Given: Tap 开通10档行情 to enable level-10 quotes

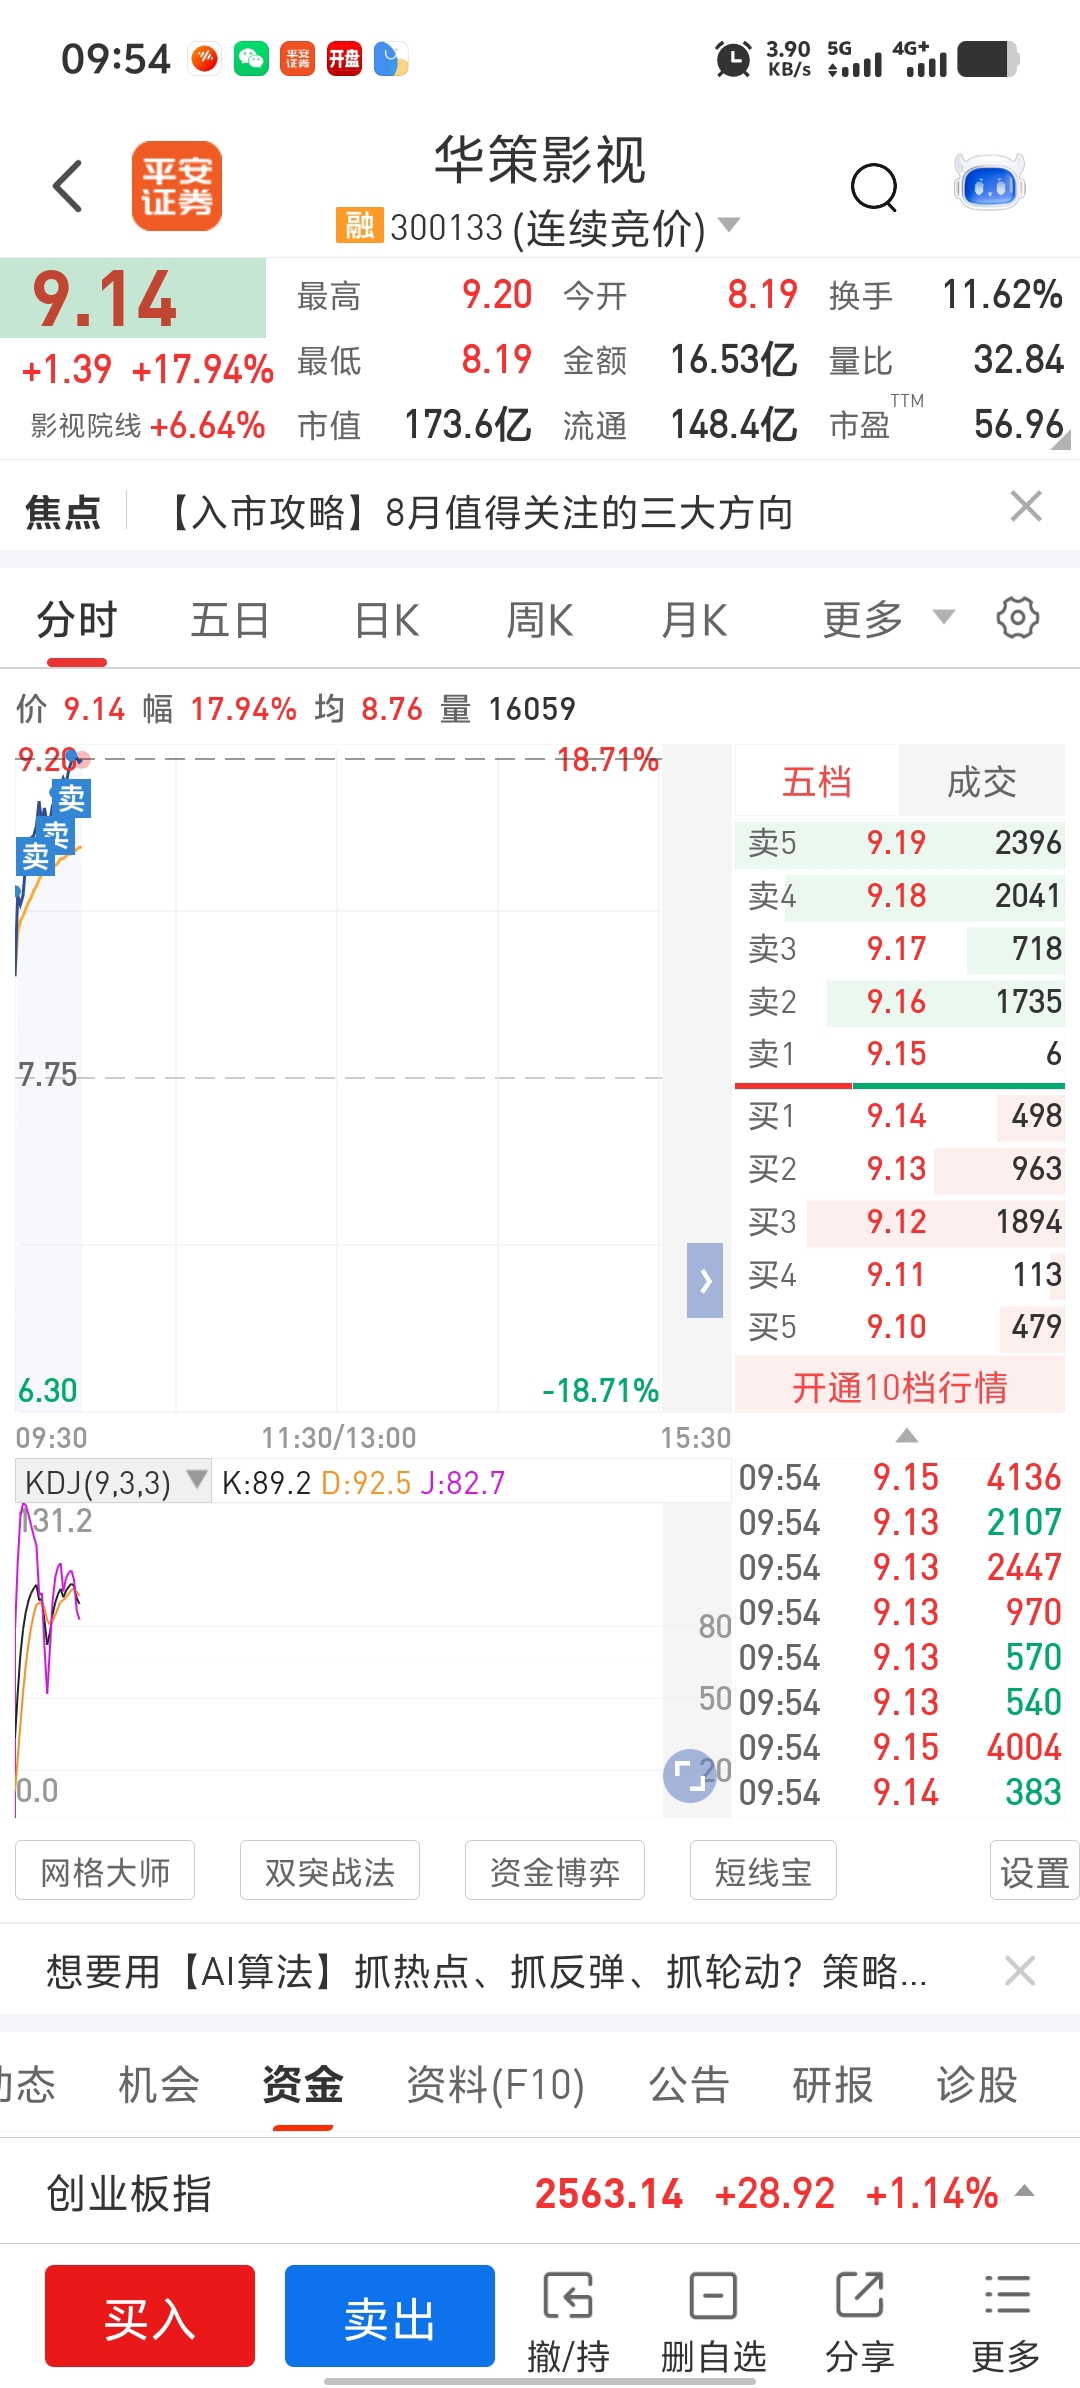Looking at the screenshot, I should 900,1387.
